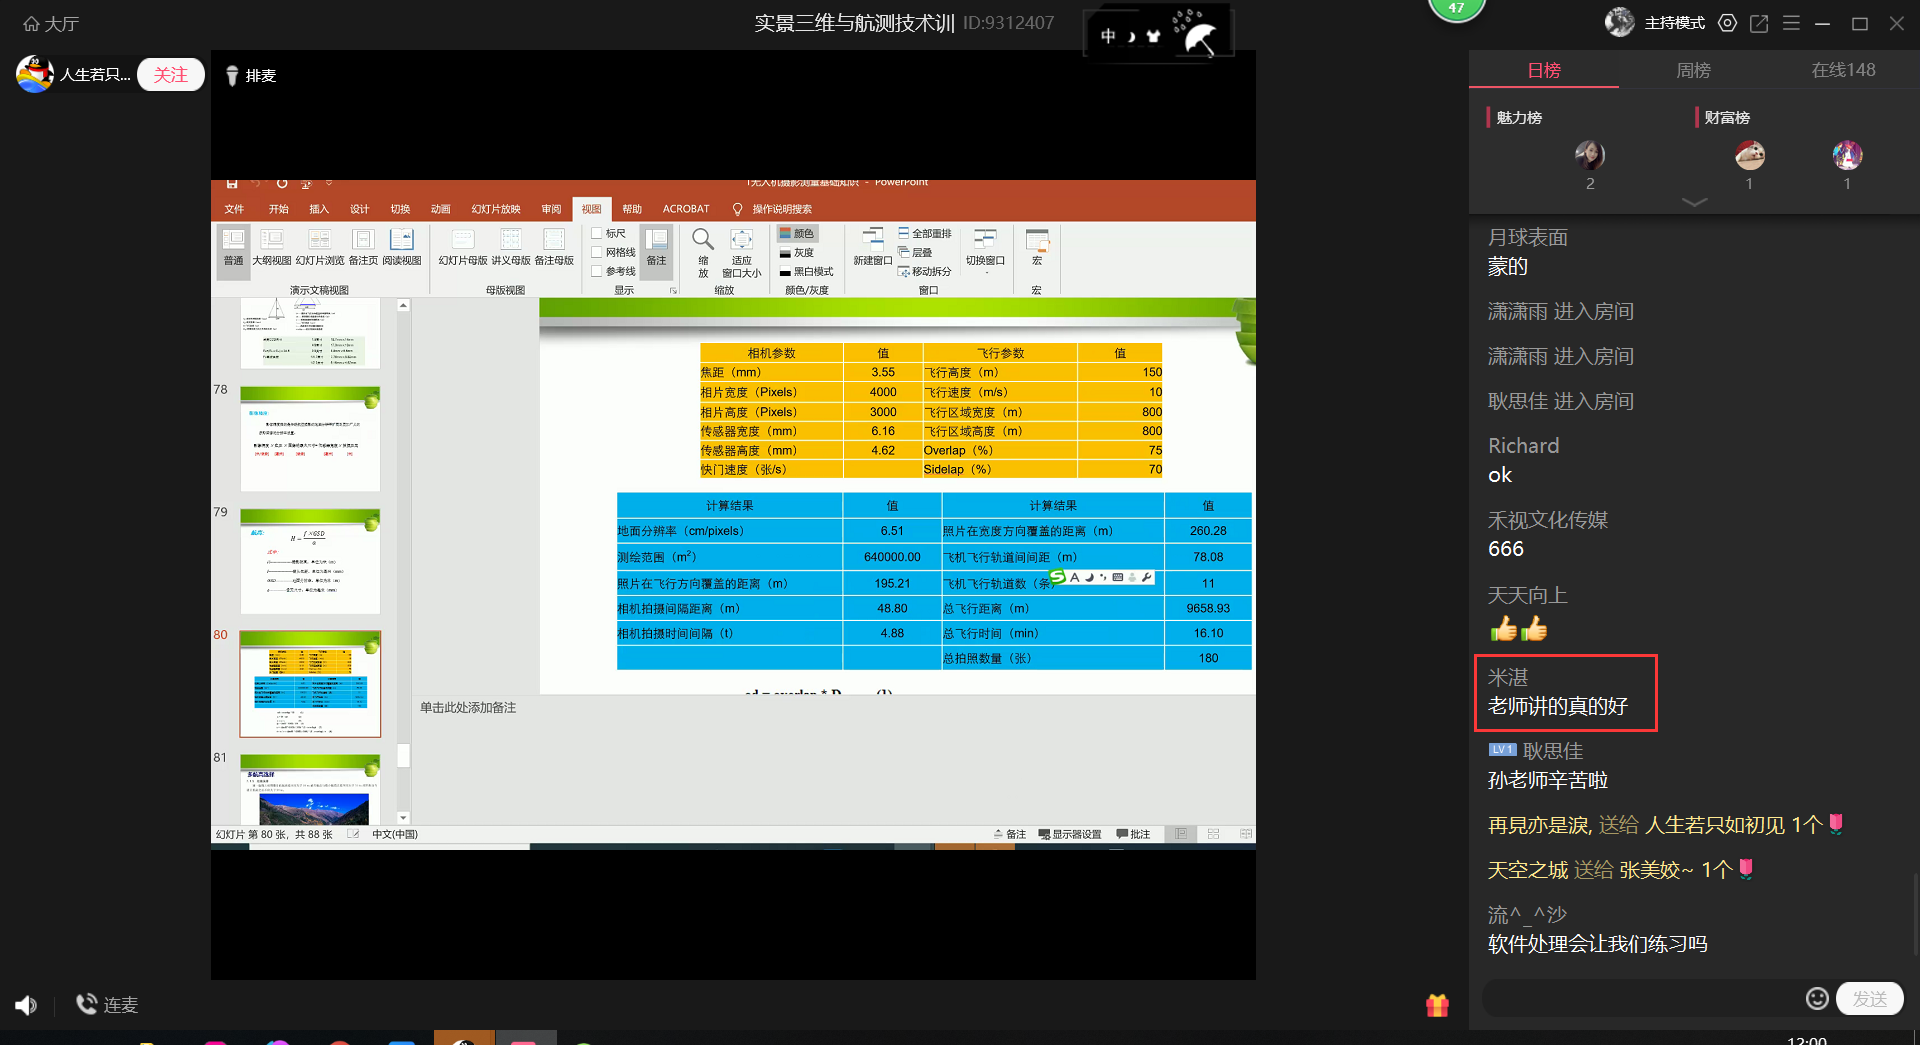Open room settings hexagon icon
1920x1045 pixels.
[1727, 23]
